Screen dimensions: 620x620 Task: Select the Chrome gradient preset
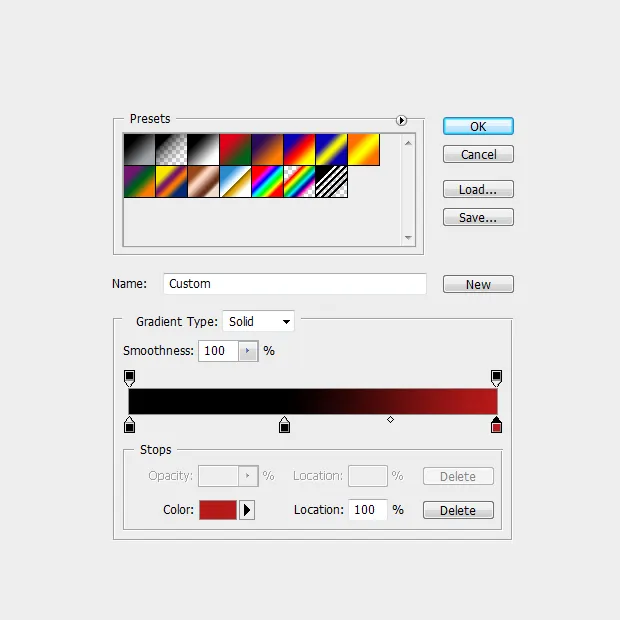[235, 182]
